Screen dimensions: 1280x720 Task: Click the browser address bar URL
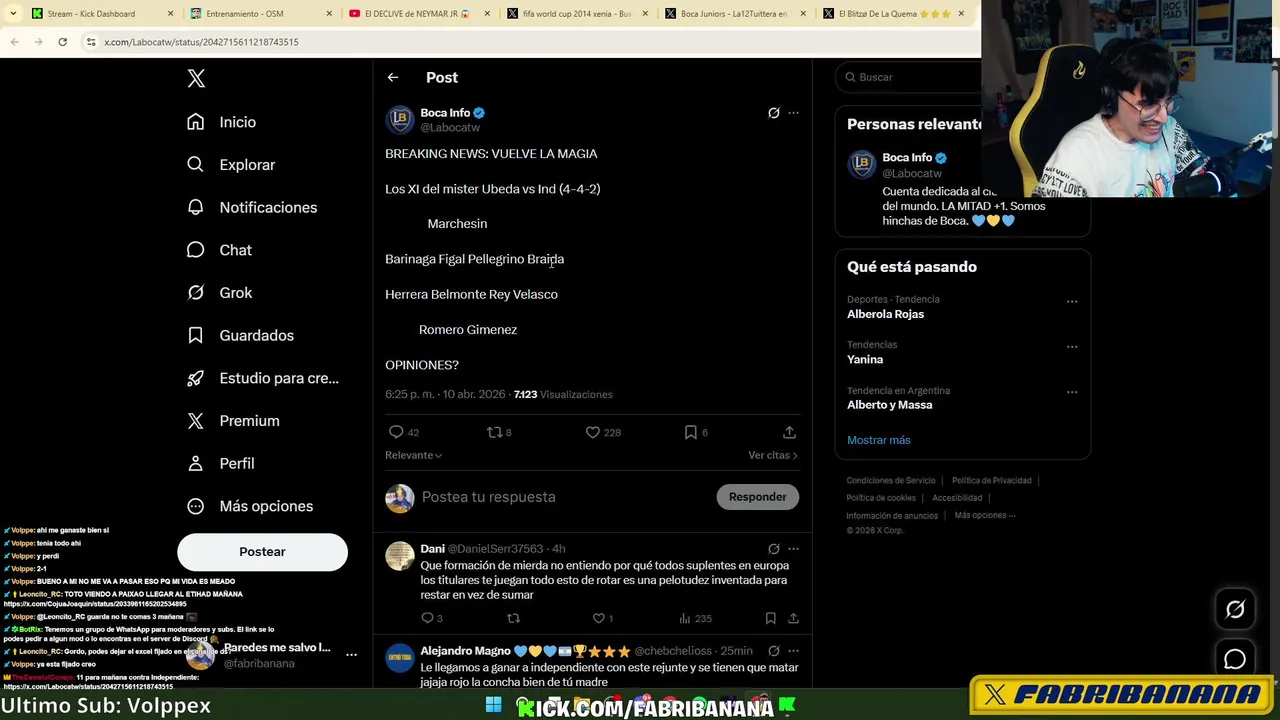201,42
